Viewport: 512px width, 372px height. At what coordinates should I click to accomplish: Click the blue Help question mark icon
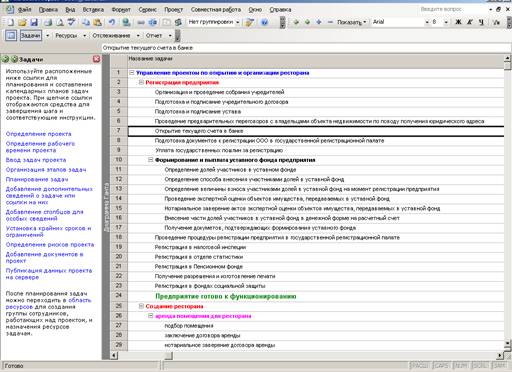coord(265,22)
